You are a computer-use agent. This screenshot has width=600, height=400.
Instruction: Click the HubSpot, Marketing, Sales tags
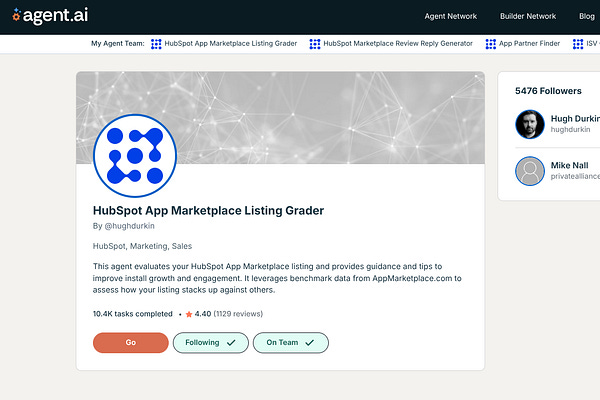click(x=142, y=246)
